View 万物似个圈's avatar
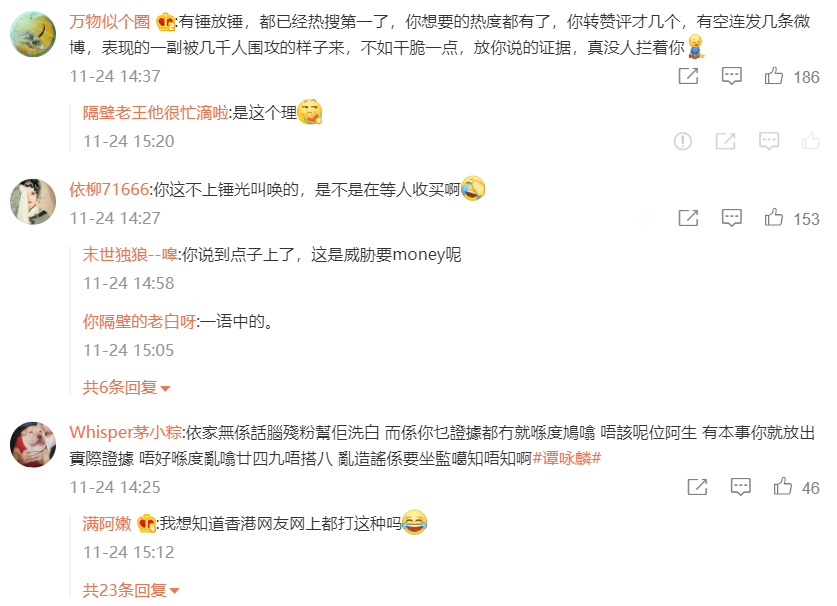Image resolution: width=837 pixels, height=606 pixels. [x=33, y=34]
